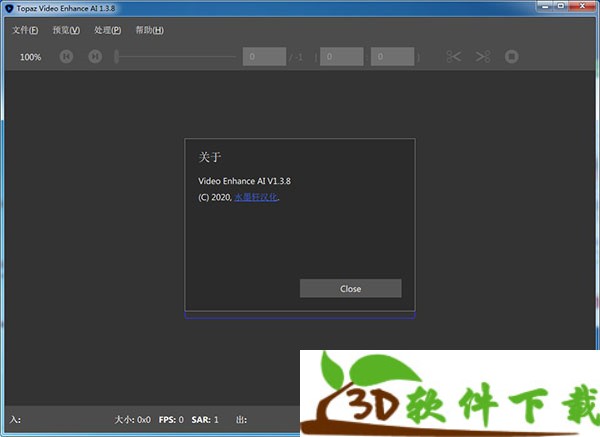Click the previous frame button
Screen dimensions: 600x437
[x=66, y=57]
